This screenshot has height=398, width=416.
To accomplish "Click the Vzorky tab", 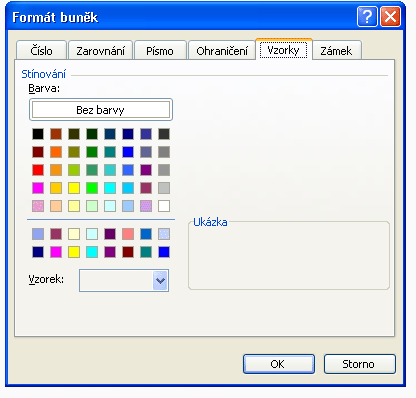I will pyautogui.click(x=284, y=50).
